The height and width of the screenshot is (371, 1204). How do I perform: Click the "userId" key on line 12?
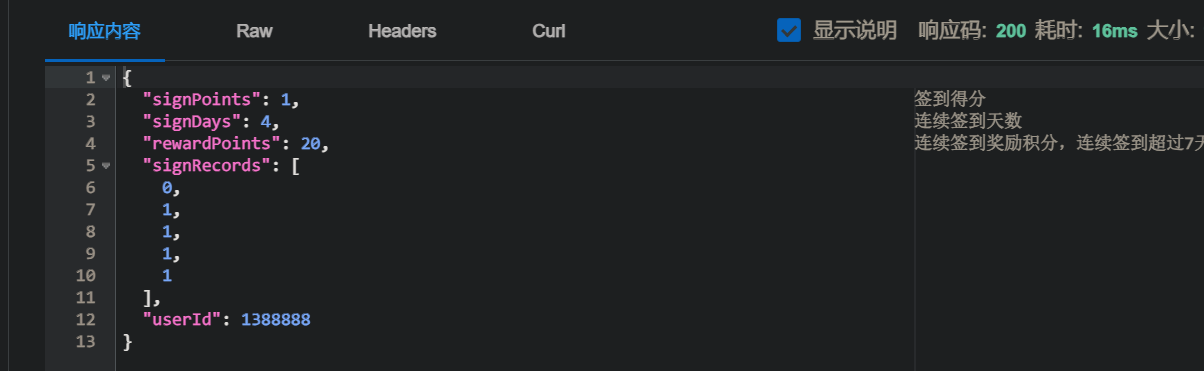point(182,319)
